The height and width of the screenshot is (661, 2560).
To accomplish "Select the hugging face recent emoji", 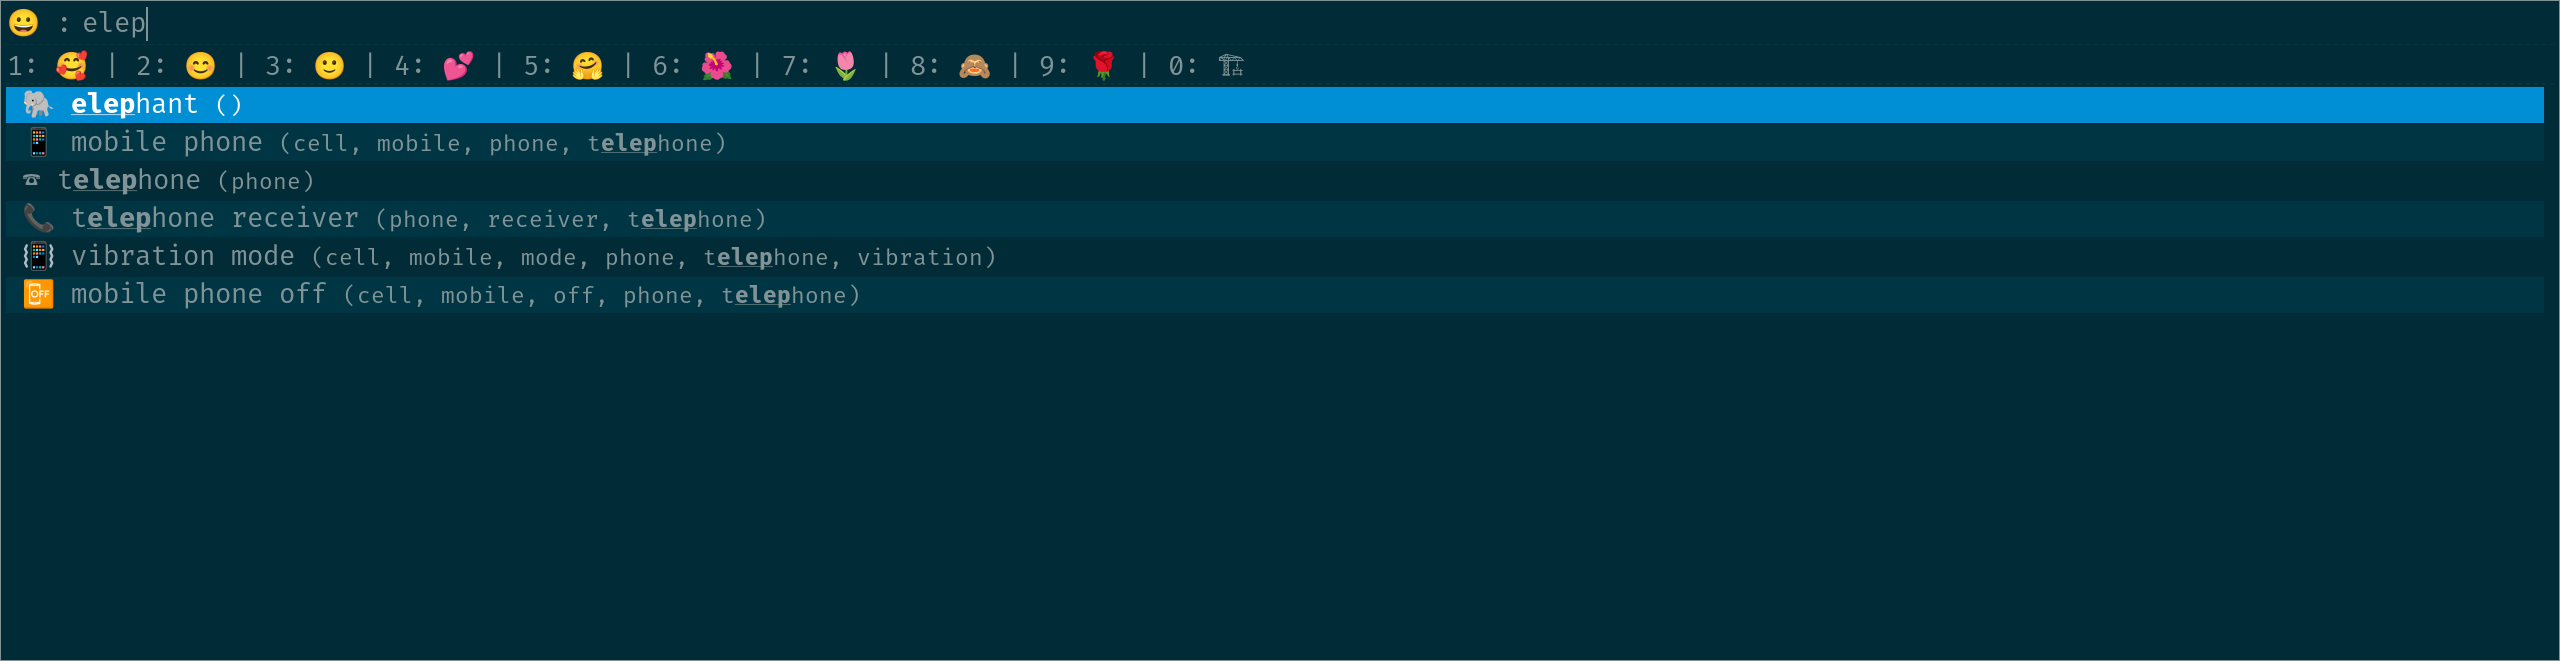I will (x=588, y=66).
